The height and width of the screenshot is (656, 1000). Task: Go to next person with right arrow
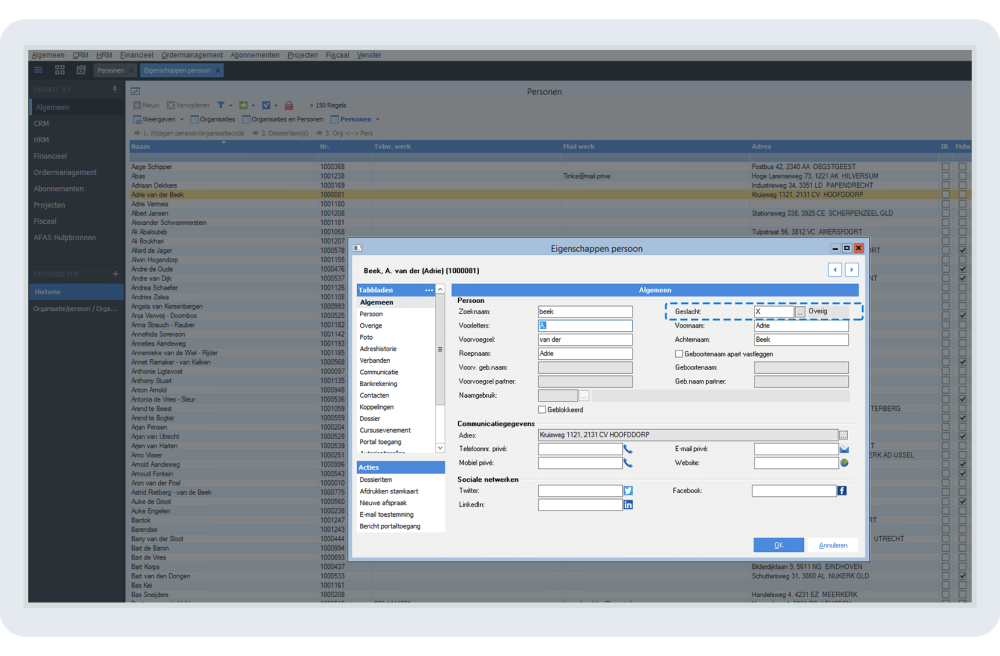[x=851, y=270]
